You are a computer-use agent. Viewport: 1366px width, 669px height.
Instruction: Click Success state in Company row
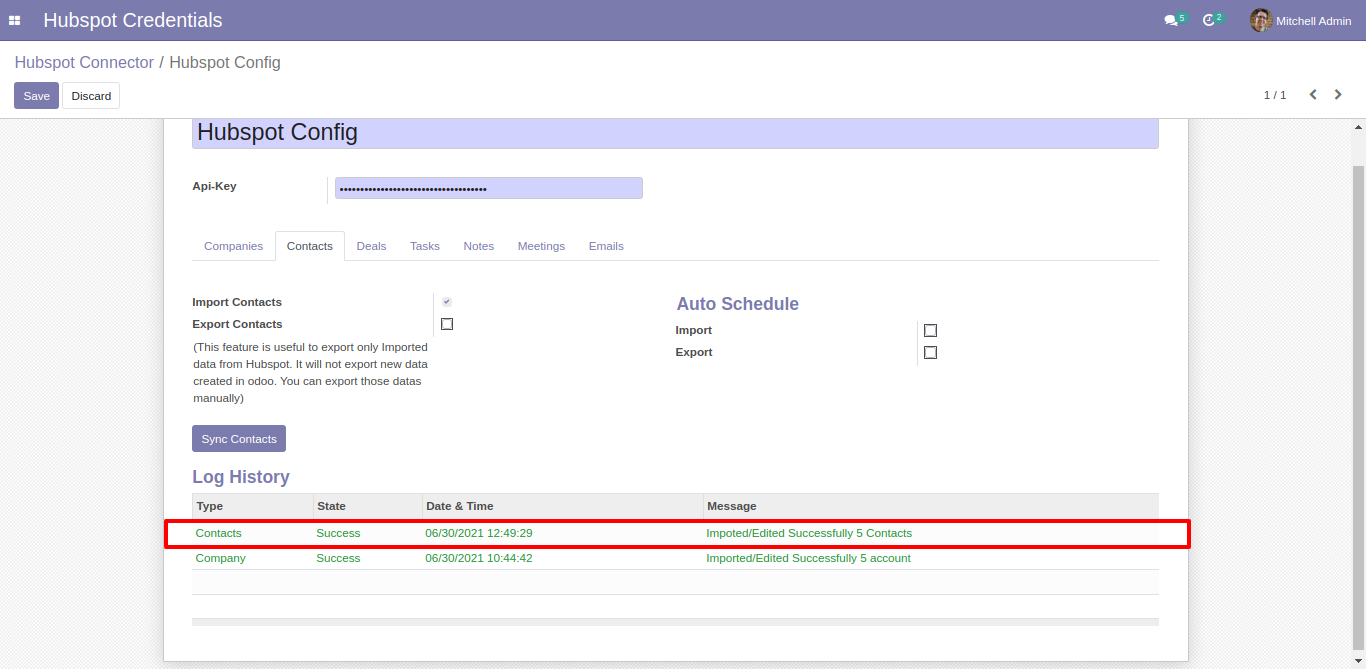click(338, 558)
